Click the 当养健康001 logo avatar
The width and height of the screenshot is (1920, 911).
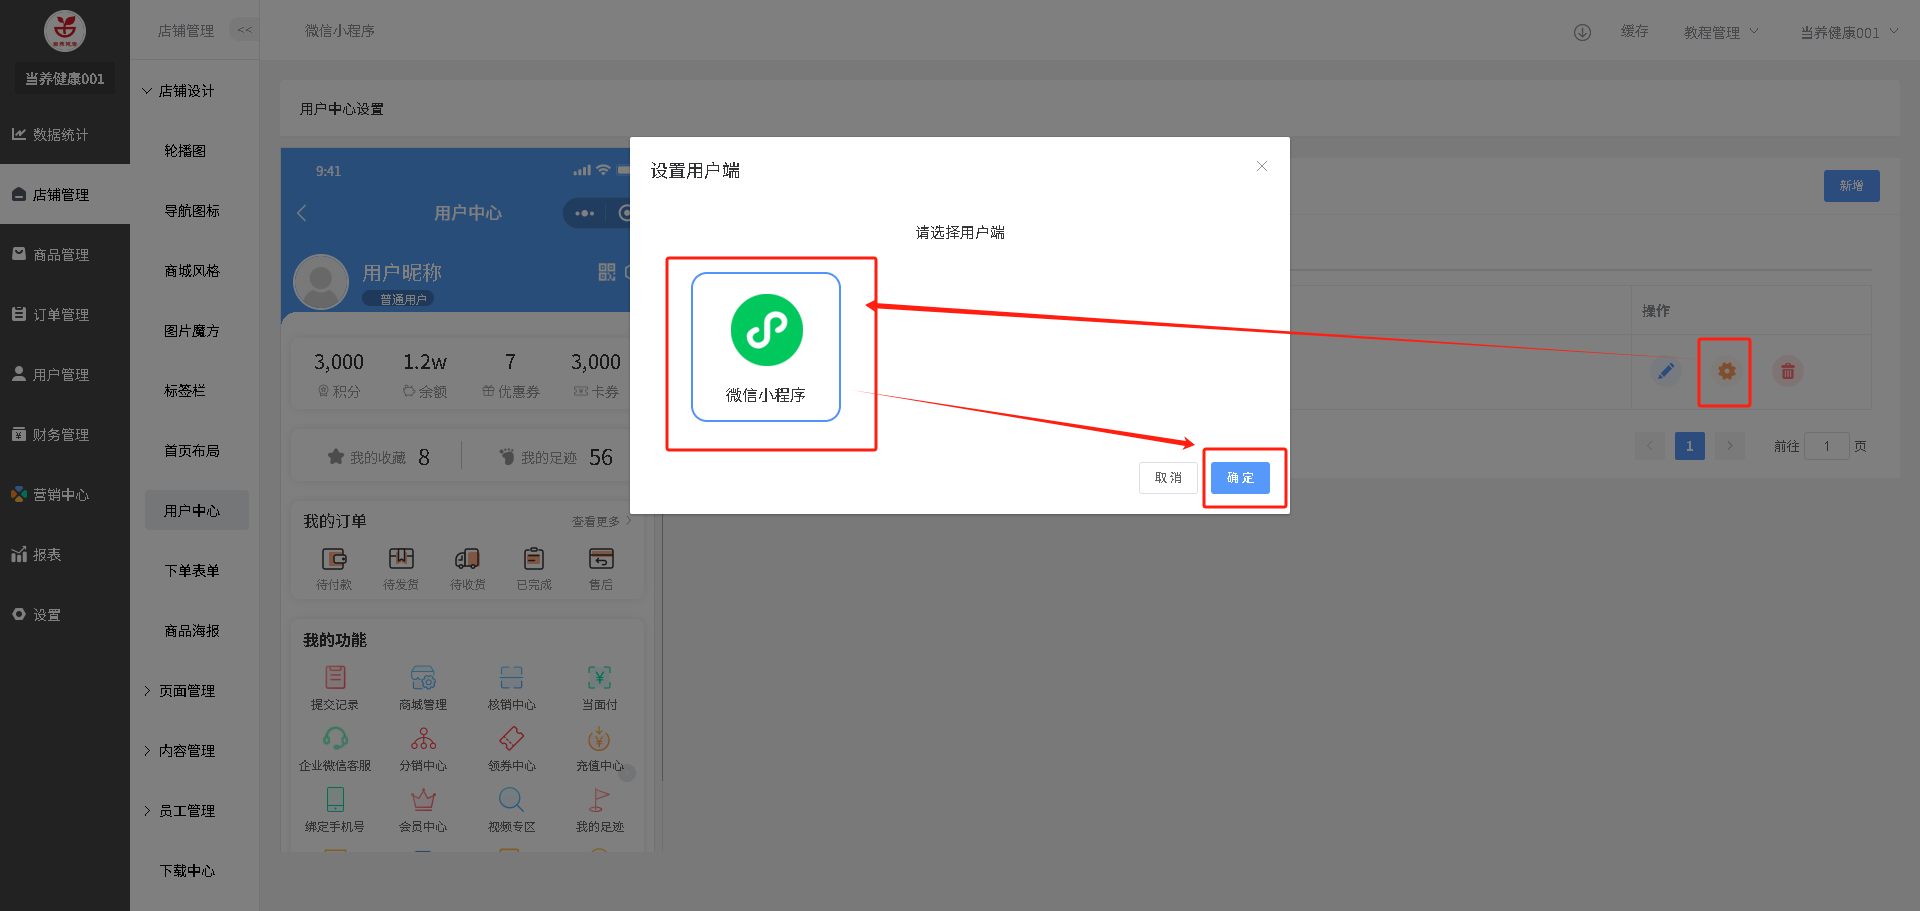coord(65,31)
